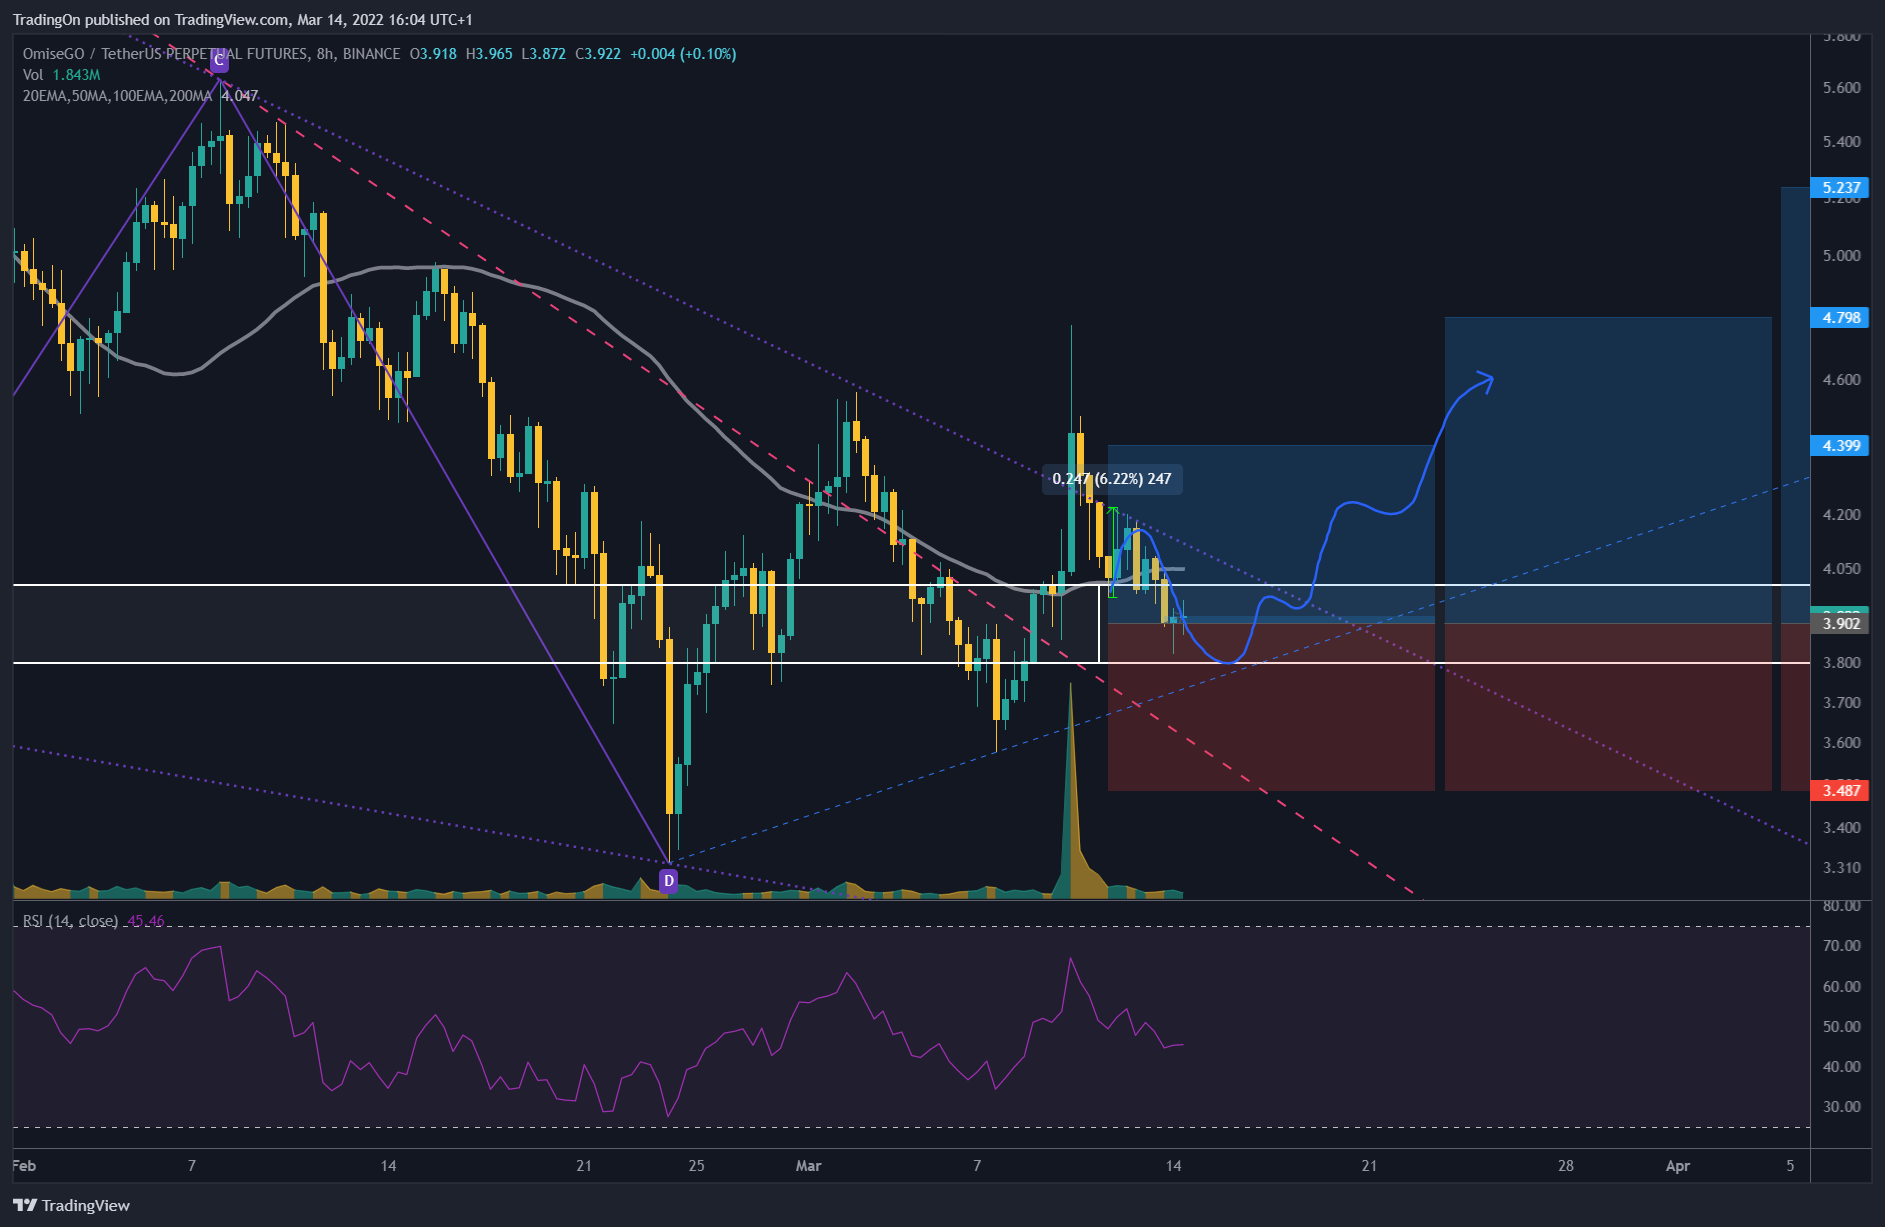Click the 4.600 price axis tick
Viewport: 1885px width, 1227px height.
[1841, 379]
